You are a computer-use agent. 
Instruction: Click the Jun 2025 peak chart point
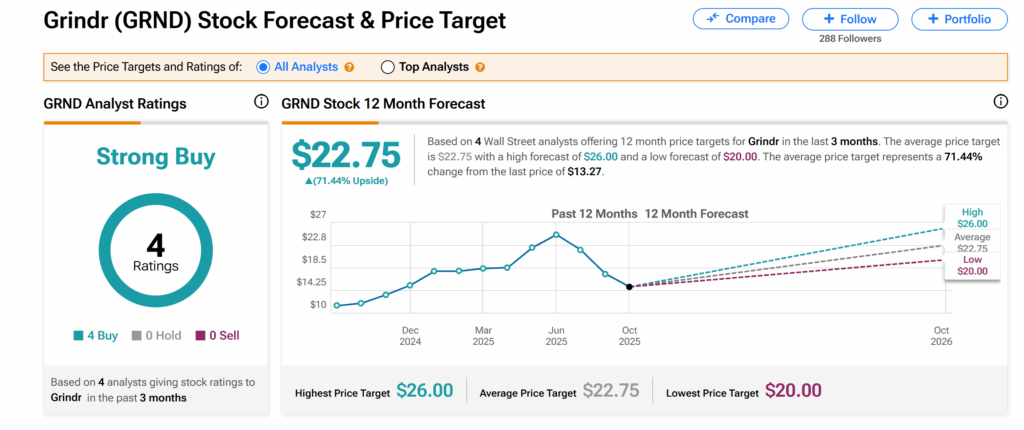(x=556, y=235)
